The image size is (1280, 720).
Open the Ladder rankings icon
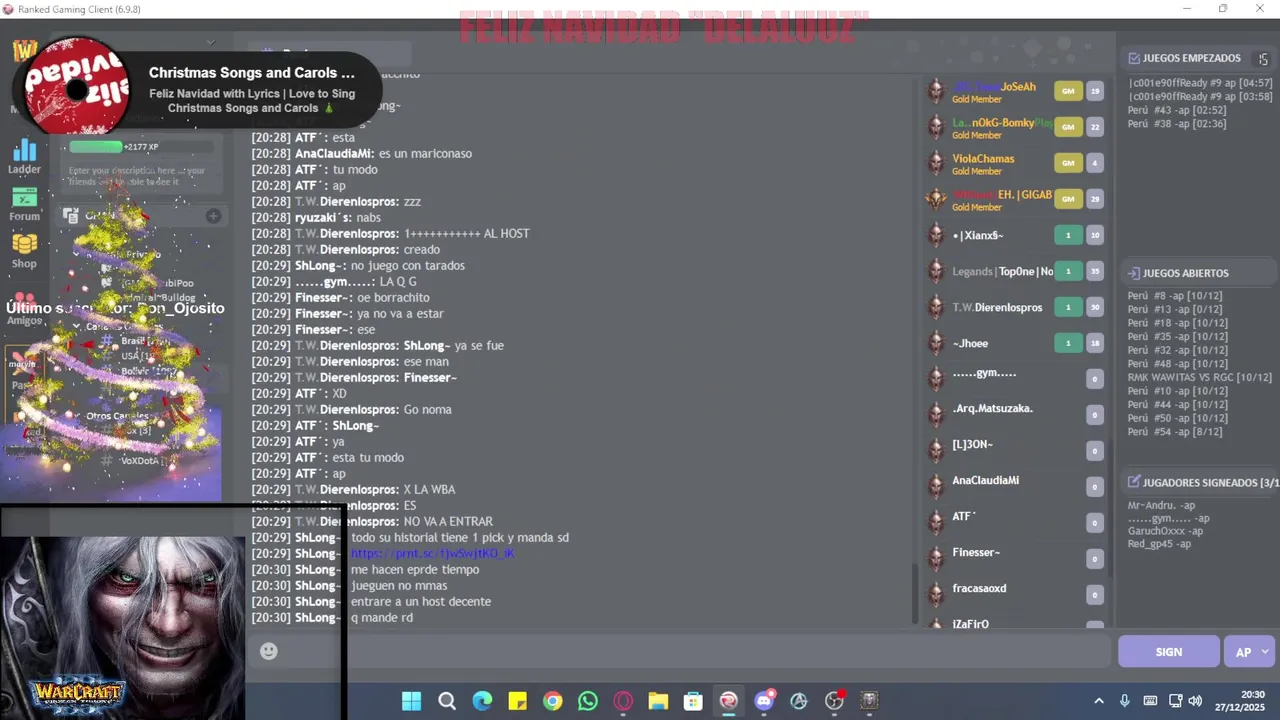coord(25,152)
